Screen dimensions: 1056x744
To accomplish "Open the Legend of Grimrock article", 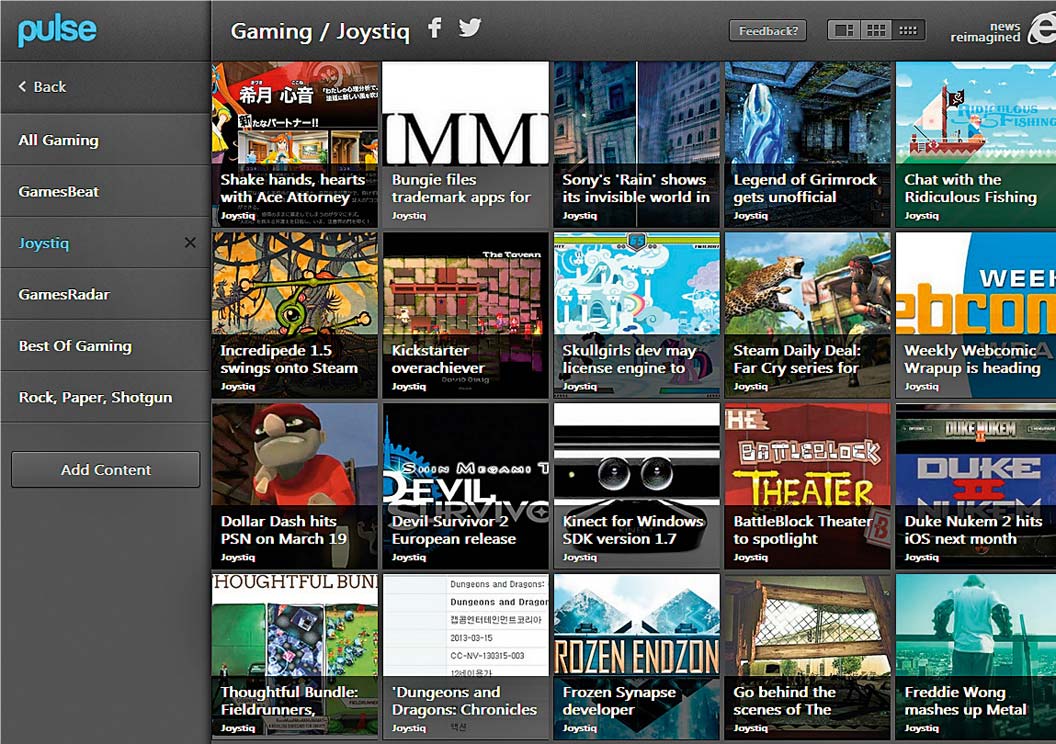I will click(807, 144).
